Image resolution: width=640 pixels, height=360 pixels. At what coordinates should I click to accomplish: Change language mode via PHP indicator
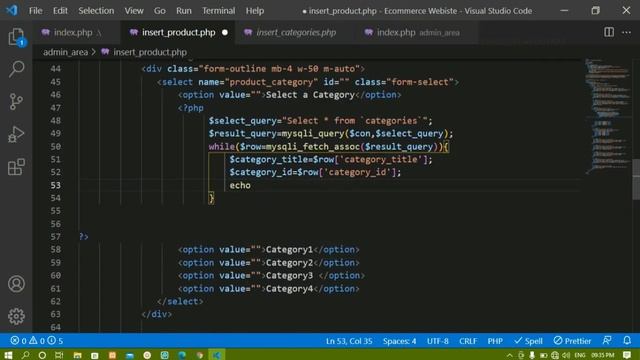coord(495,341)
